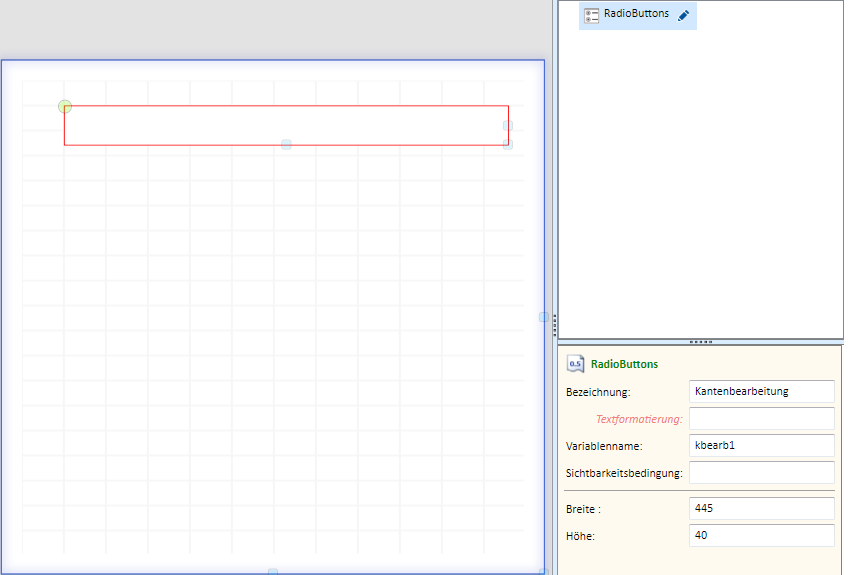Viewport: 858px width, 575px height.
Task: Click the bottom-right corner handle of red rectangle
Action: click(508, 144)
